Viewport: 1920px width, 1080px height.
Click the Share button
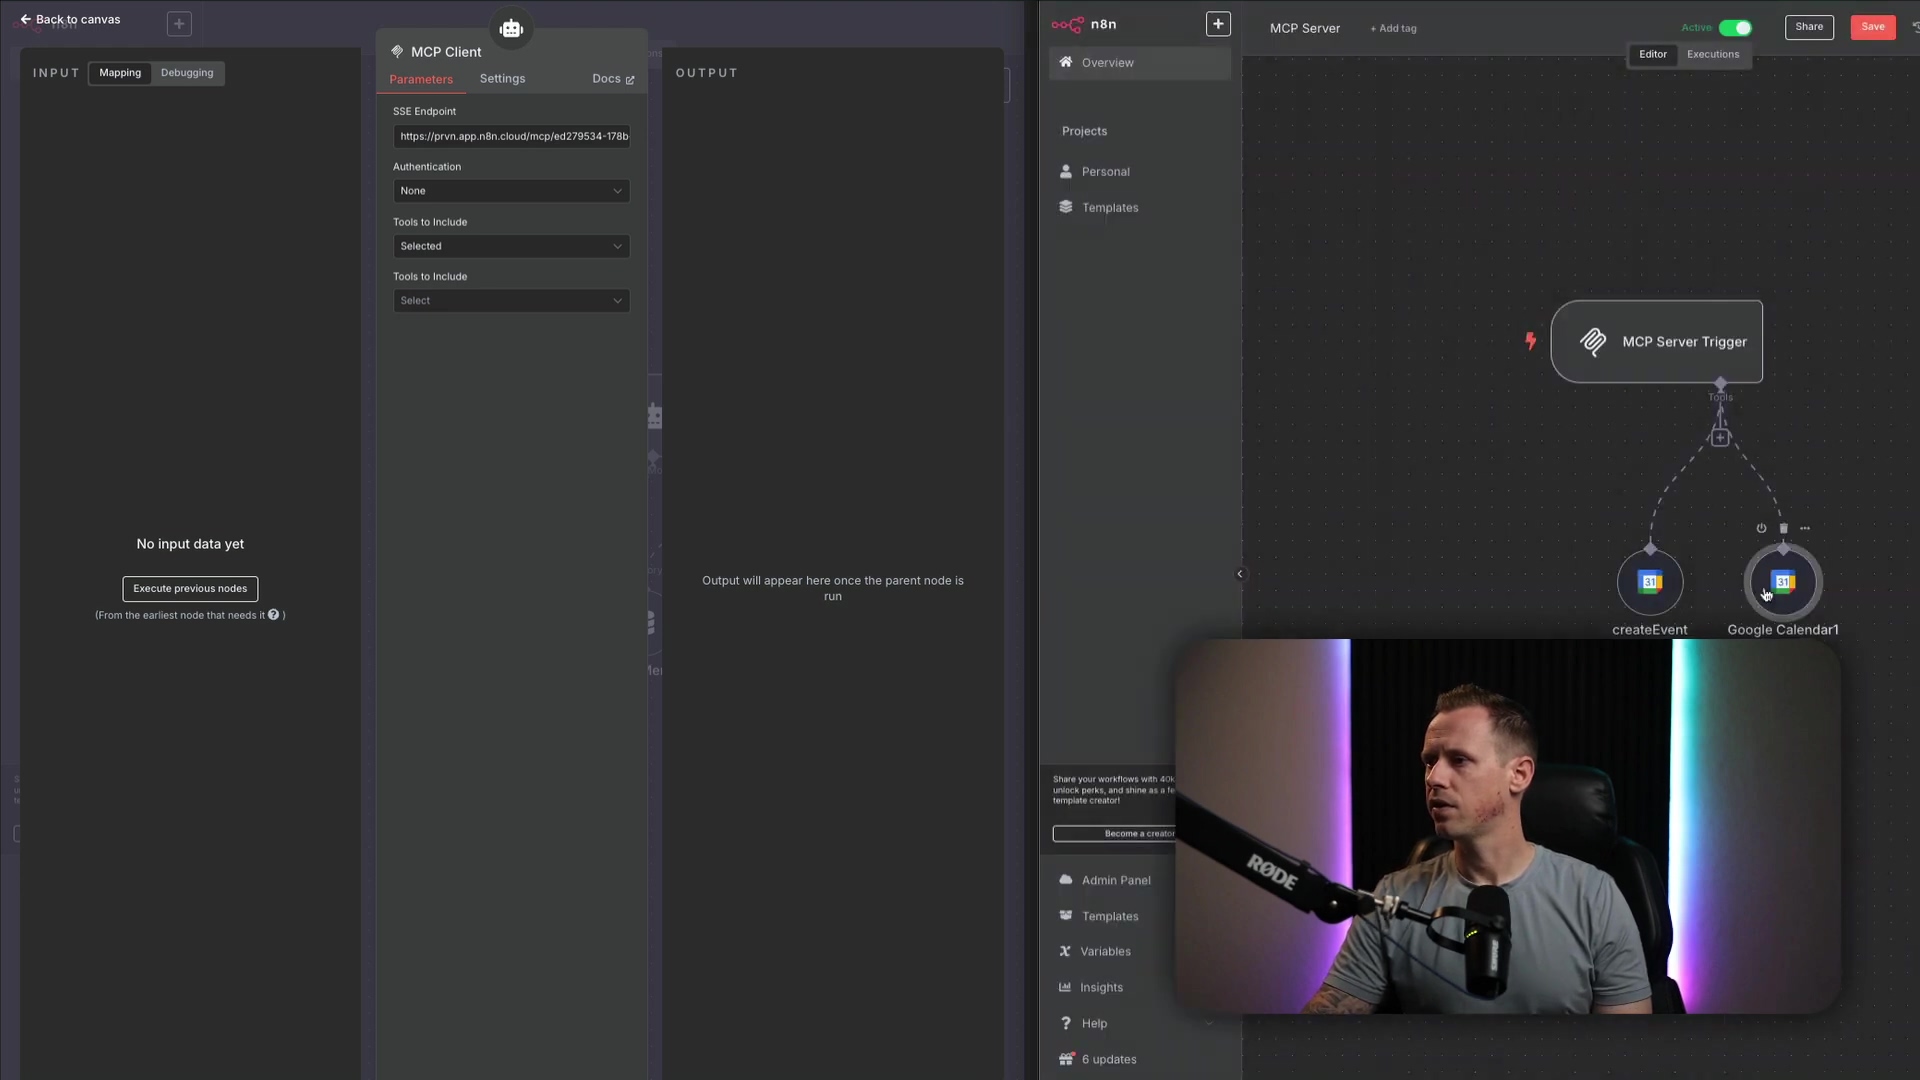1809,27
